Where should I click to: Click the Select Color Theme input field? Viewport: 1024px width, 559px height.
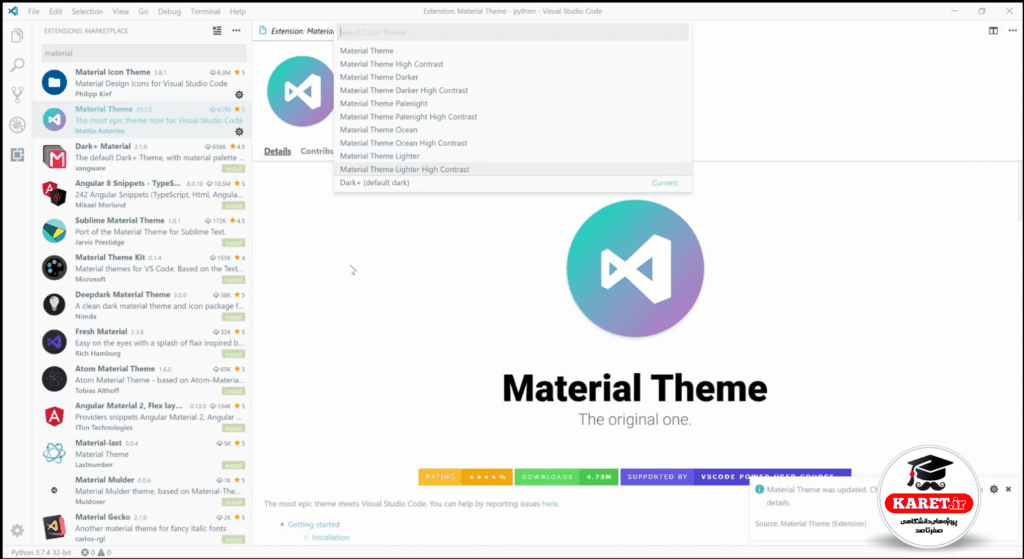[x=513, y=32]
